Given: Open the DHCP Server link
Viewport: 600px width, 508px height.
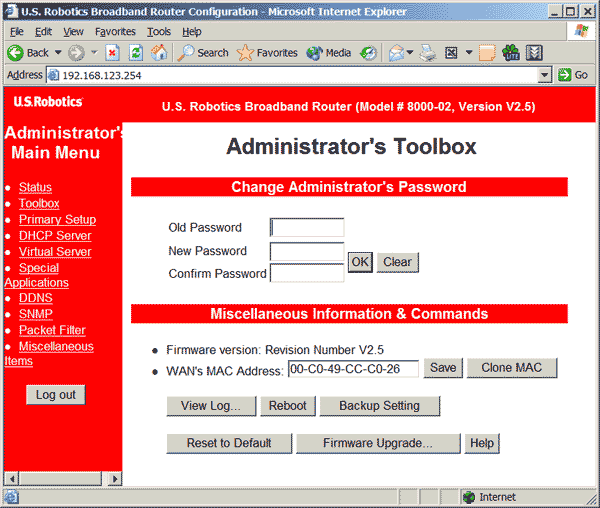Looking at the screenshot, I should [55, 236].
